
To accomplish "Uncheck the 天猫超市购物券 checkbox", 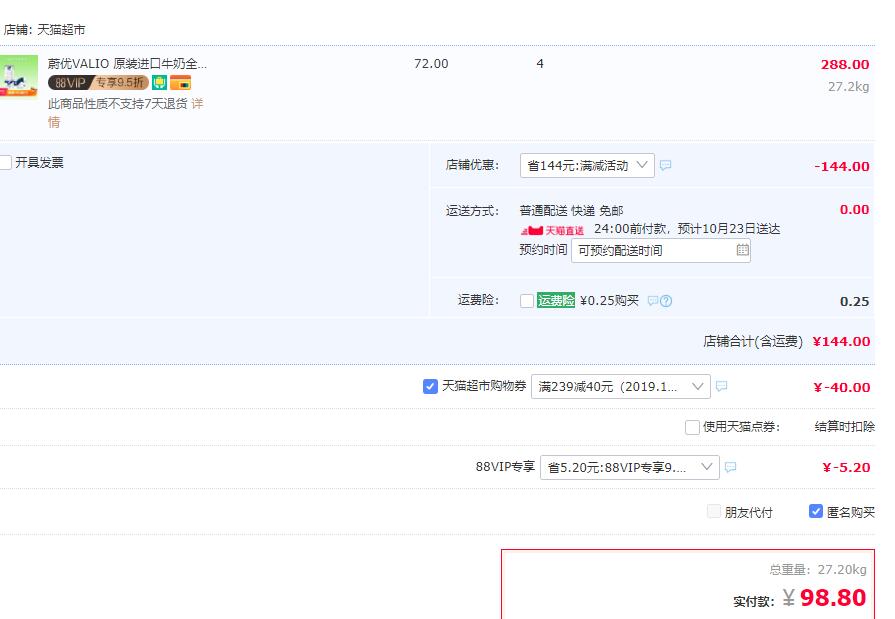I will coord(430,387).
